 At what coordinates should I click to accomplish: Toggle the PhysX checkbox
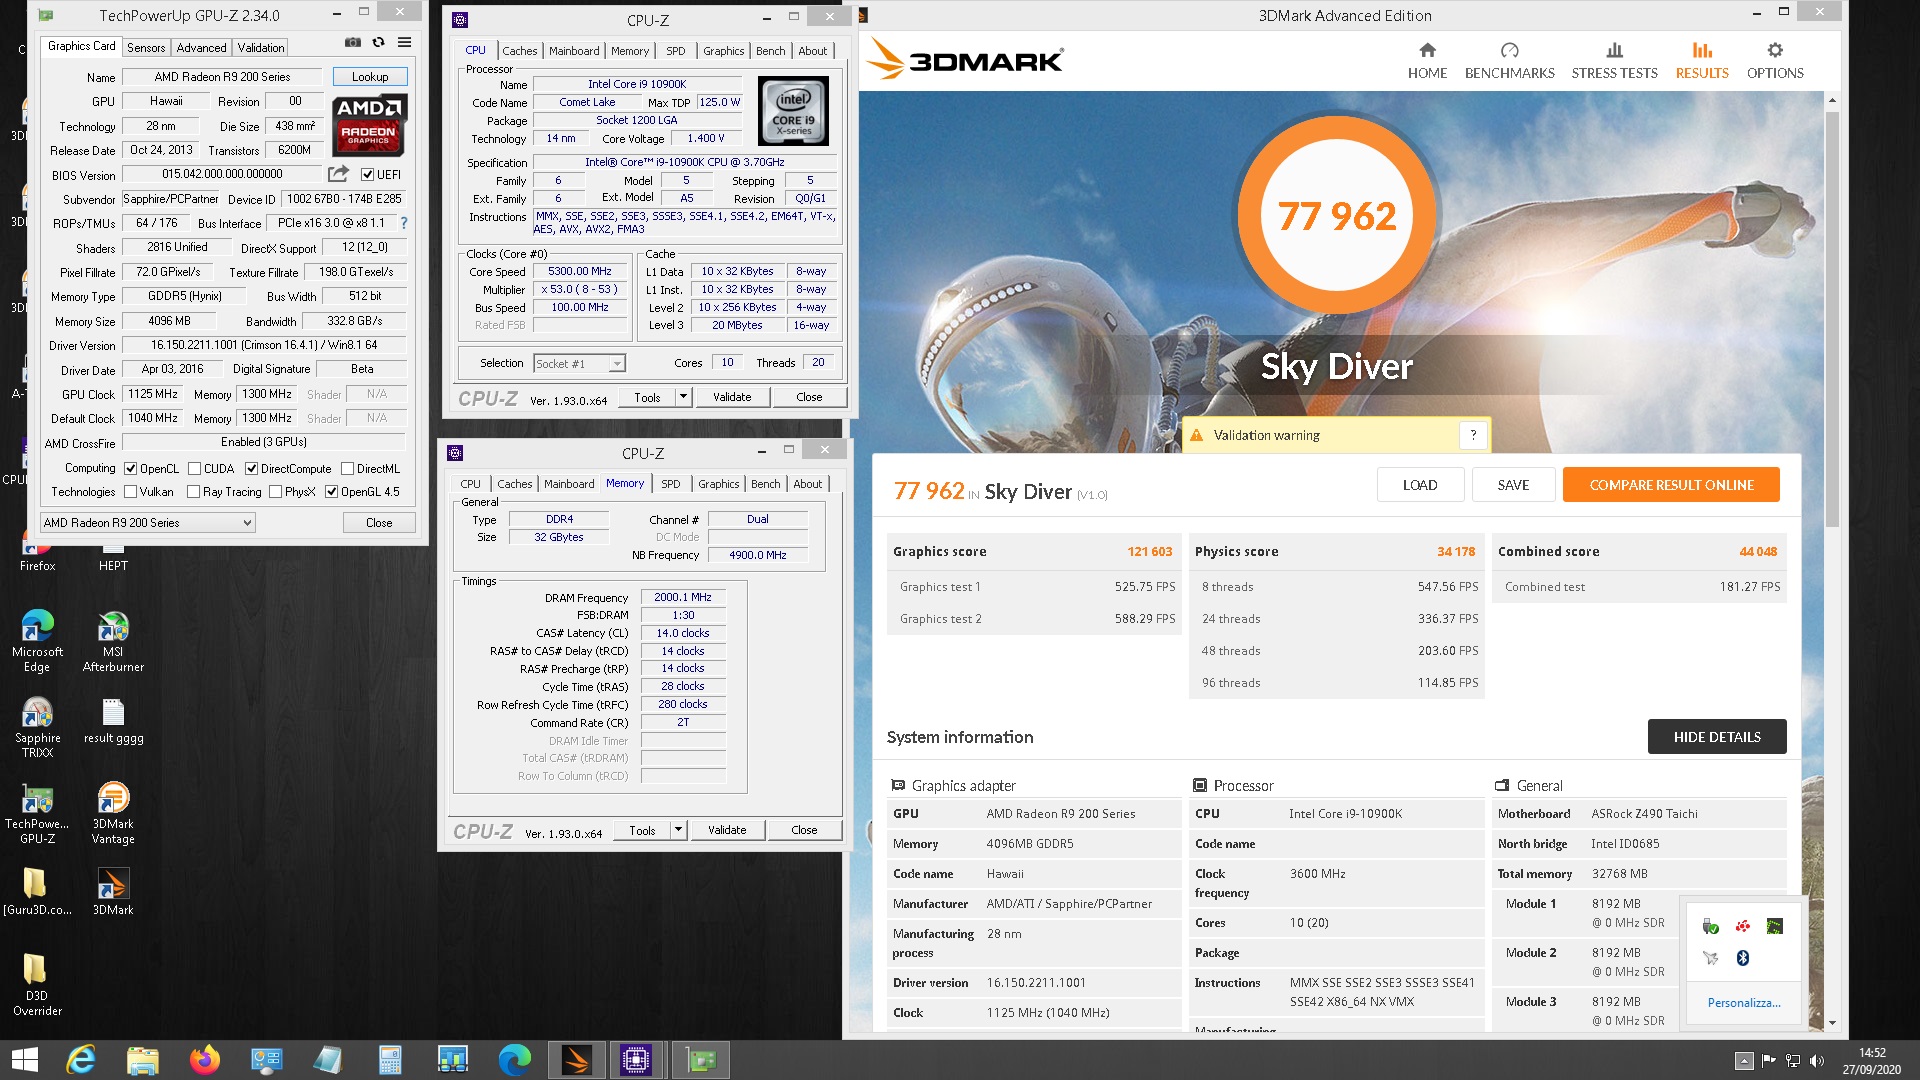[x=275, y=492]
